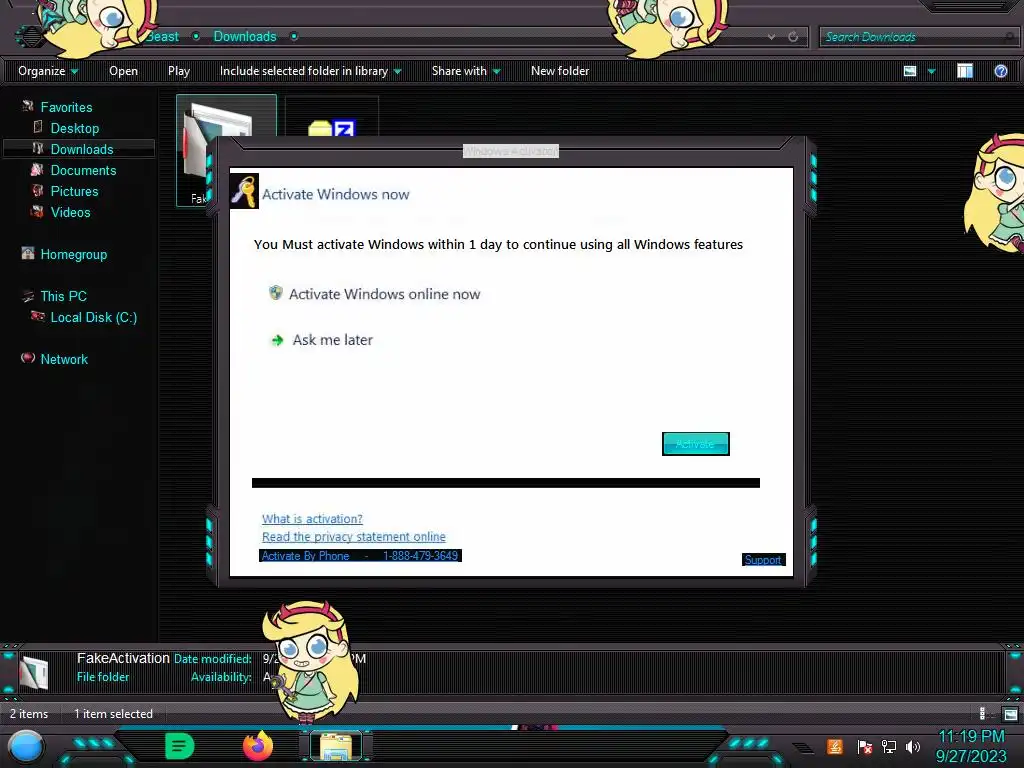Open File Explorer taskbar button

coord(336,746)
